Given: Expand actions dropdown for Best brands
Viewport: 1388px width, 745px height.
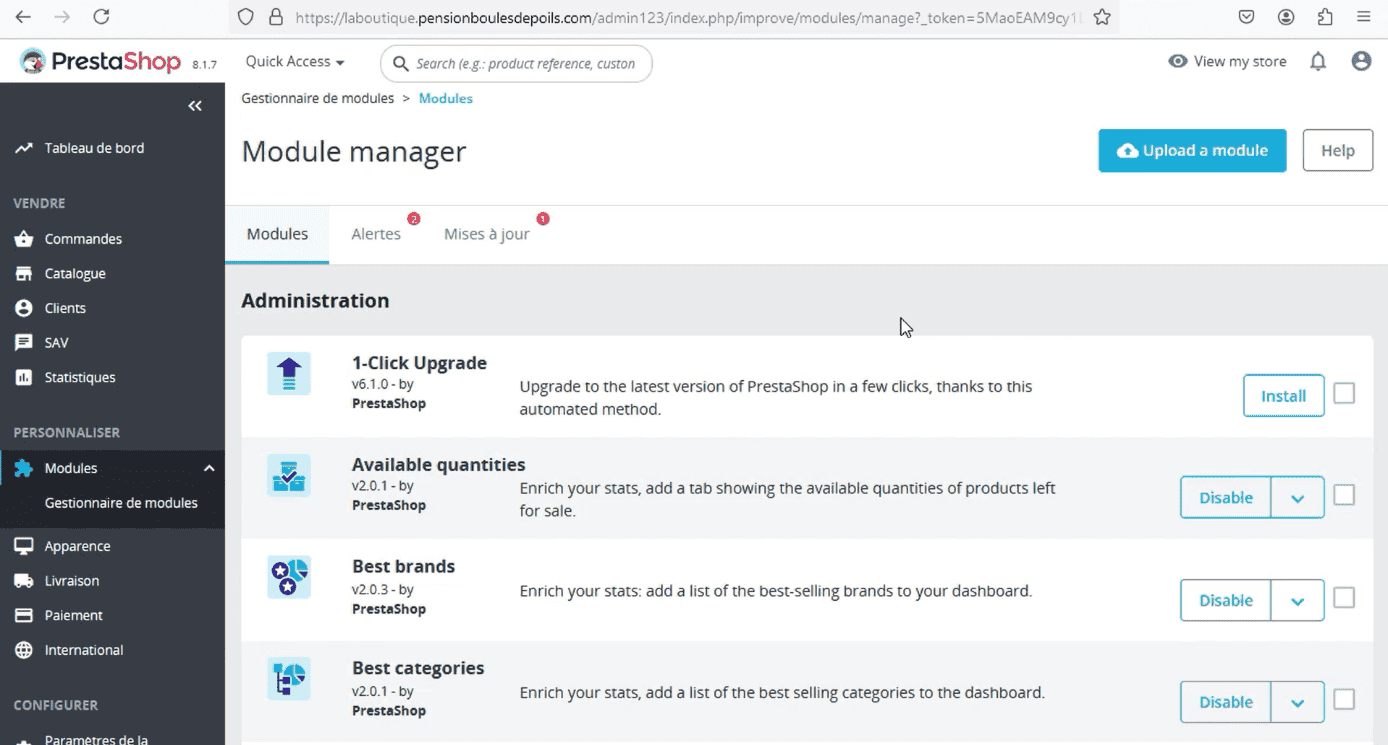Looking at the screenshot, I should point(1298,600).
